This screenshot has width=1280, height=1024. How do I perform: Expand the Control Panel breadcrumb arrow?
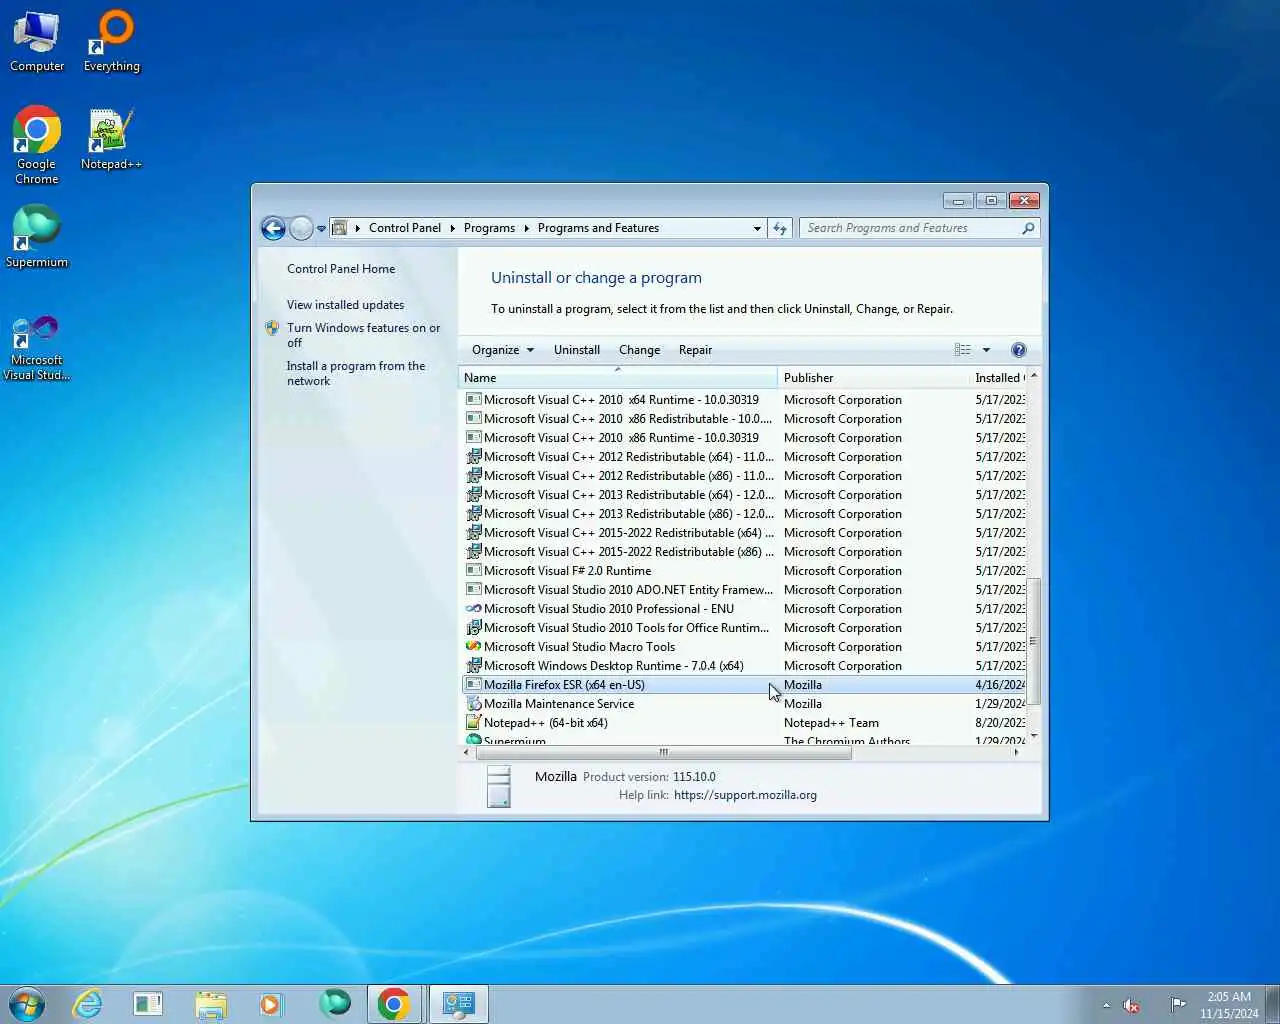[x=452, y=228]
